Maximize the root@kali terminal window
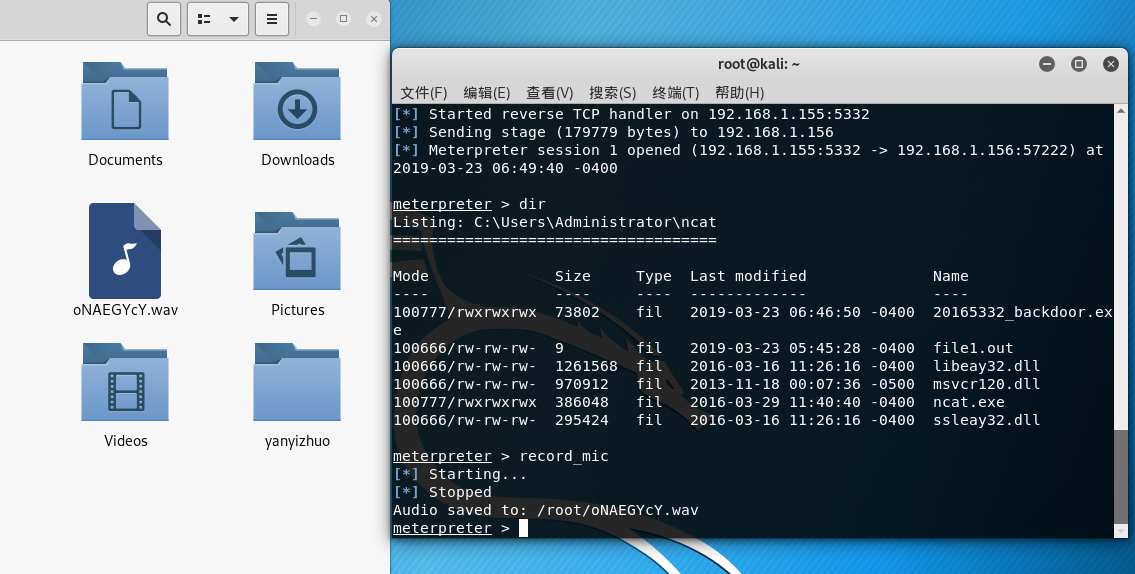 point(1079,64)
